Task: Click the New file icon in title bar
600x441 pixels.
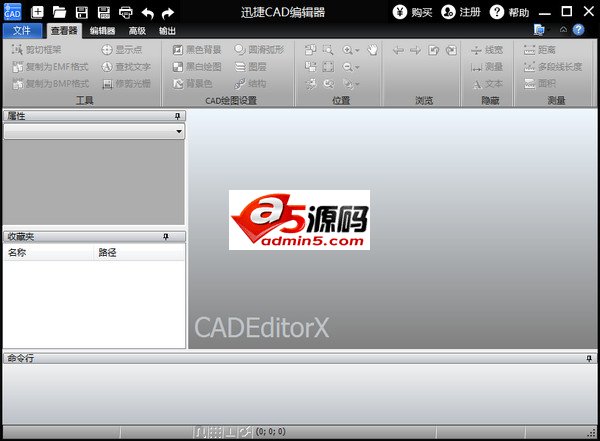Action: [37, 12]
